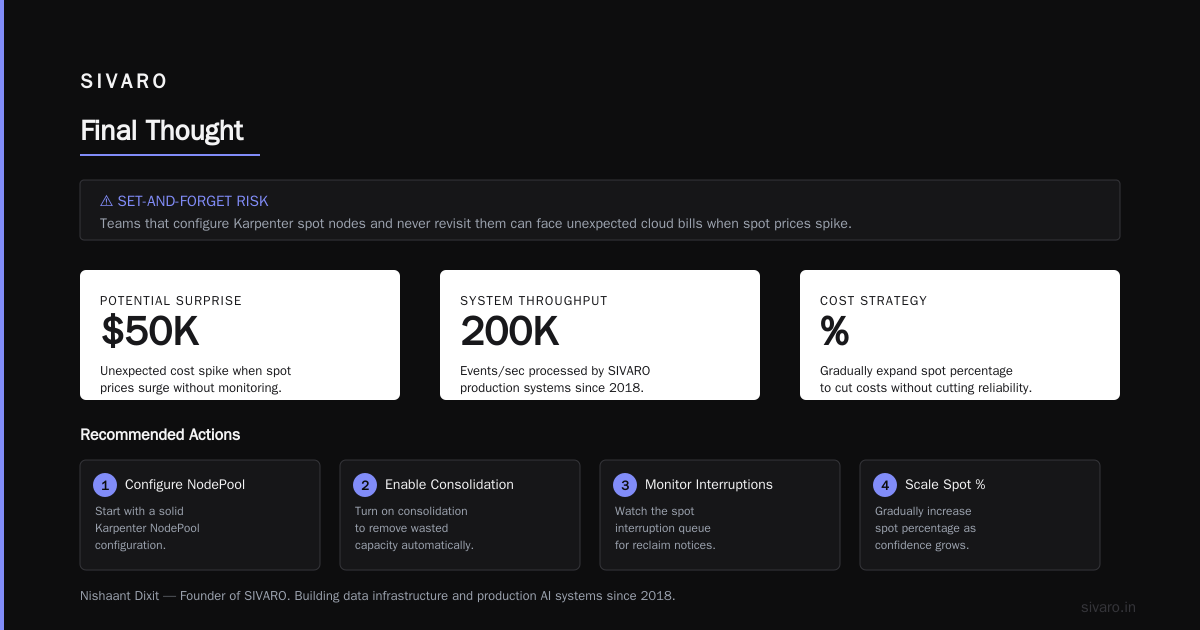Click the number 3 step badge
The width and height of the screenshot is (1200, 630).
point(625,485)
